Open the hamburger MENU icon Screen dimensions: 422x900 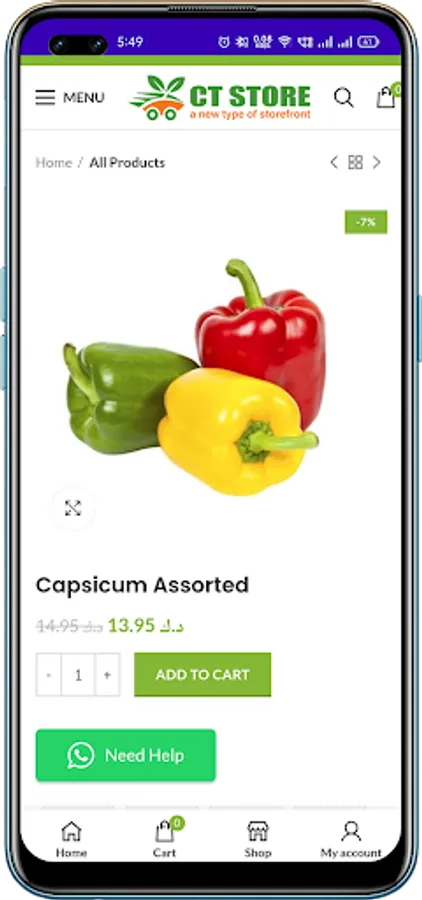click(x=45, y=98)
